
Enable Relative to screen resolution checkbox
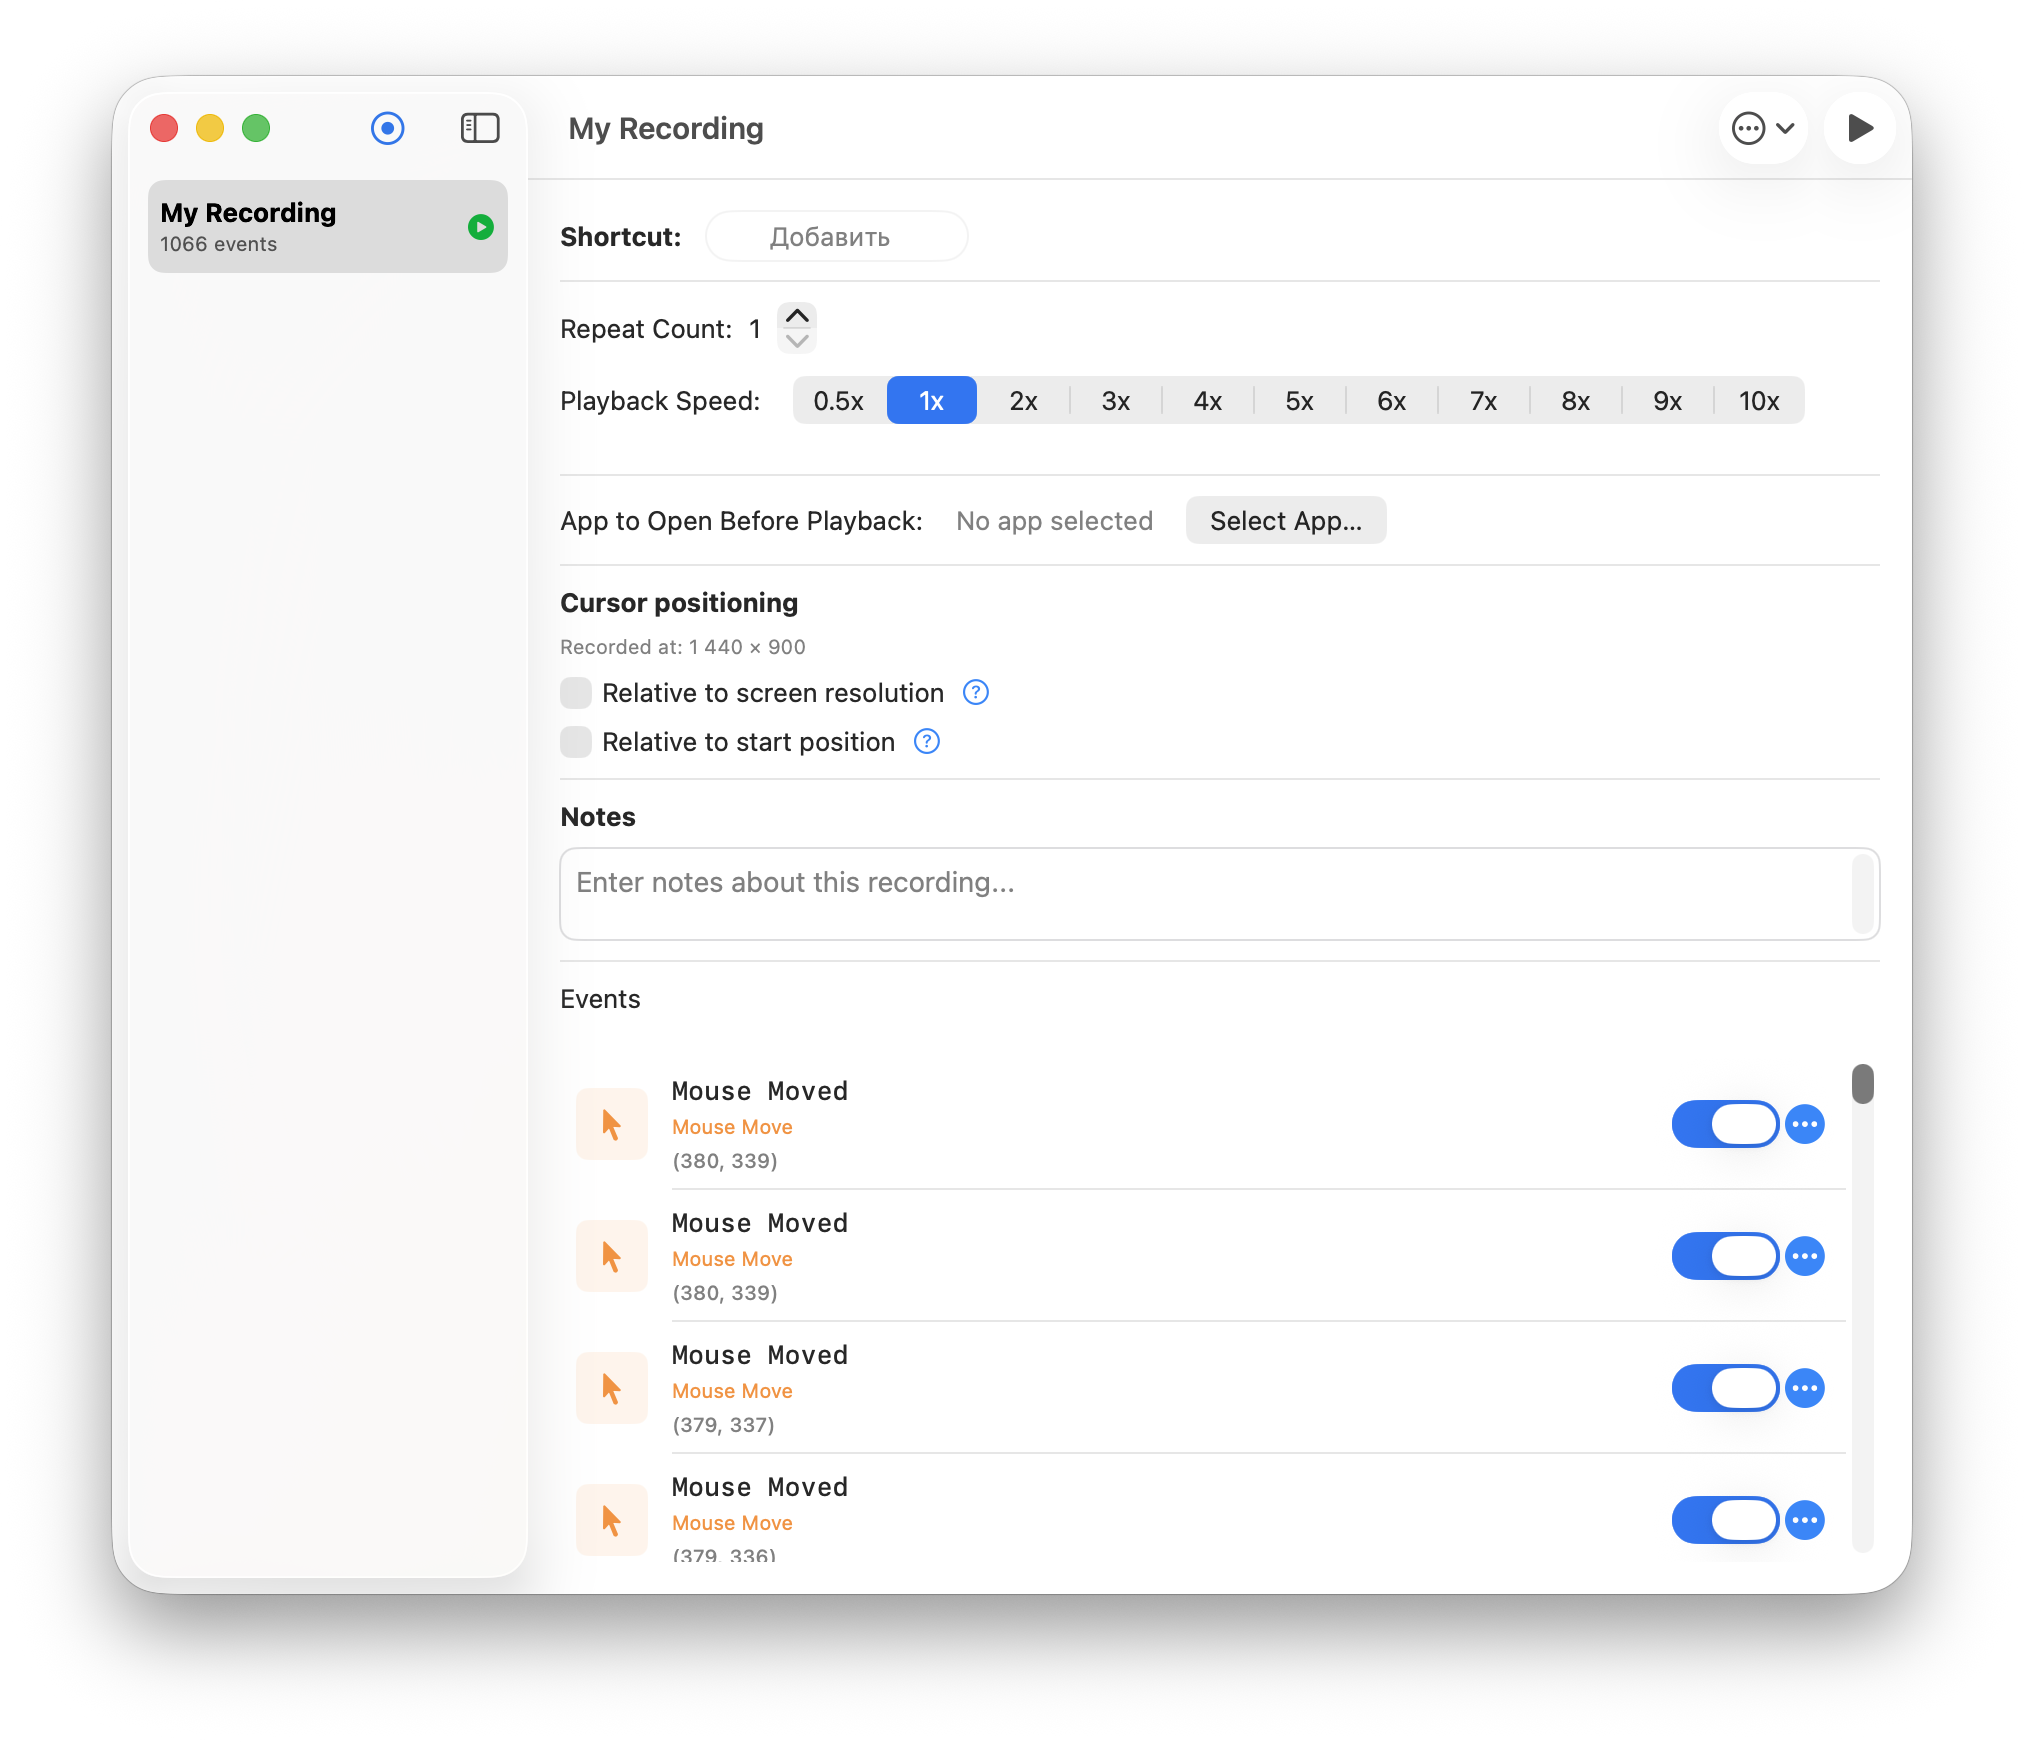coord(576,692)
